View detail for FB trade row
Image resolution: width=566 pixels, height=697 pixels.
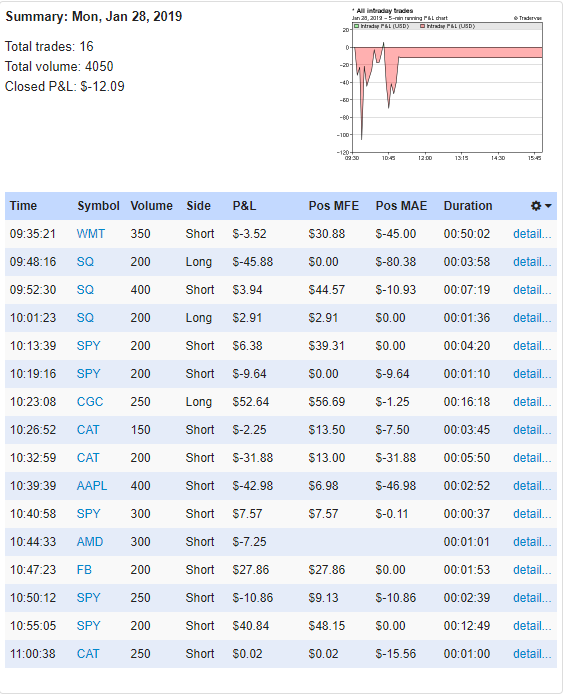532,570
